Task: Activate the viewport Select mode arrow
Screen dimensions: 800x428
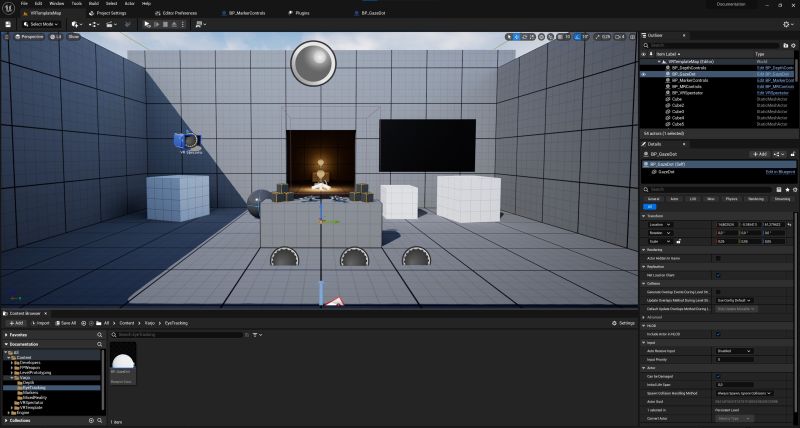Action: [x=509, y=37]
